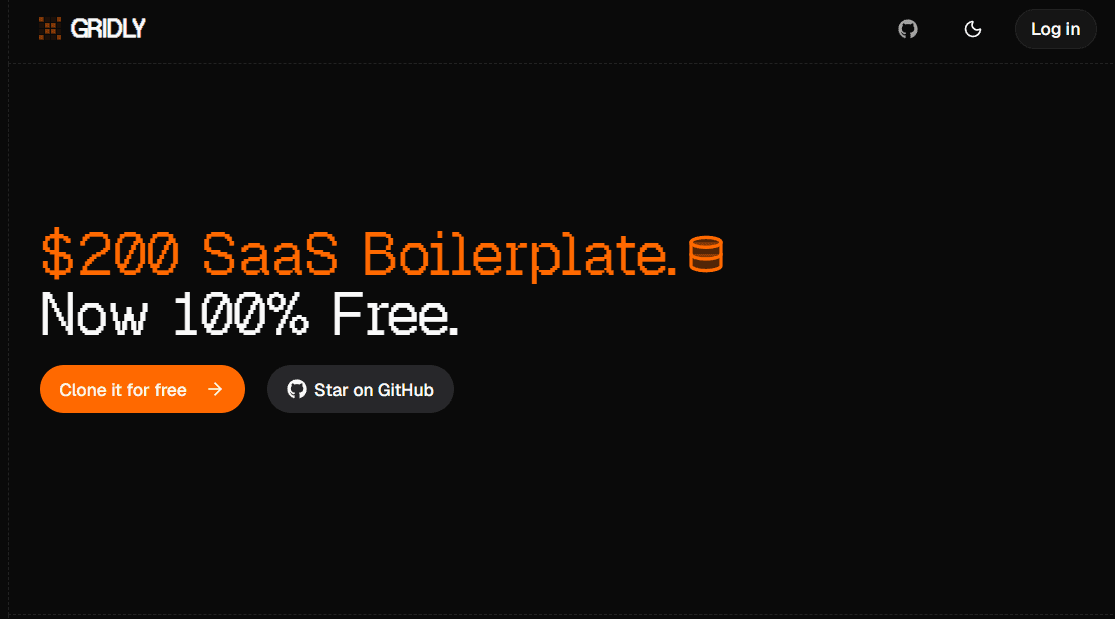Open the GitHub repository icon in header
This screenshot has width=1115, height=619.
coord(907,29)
